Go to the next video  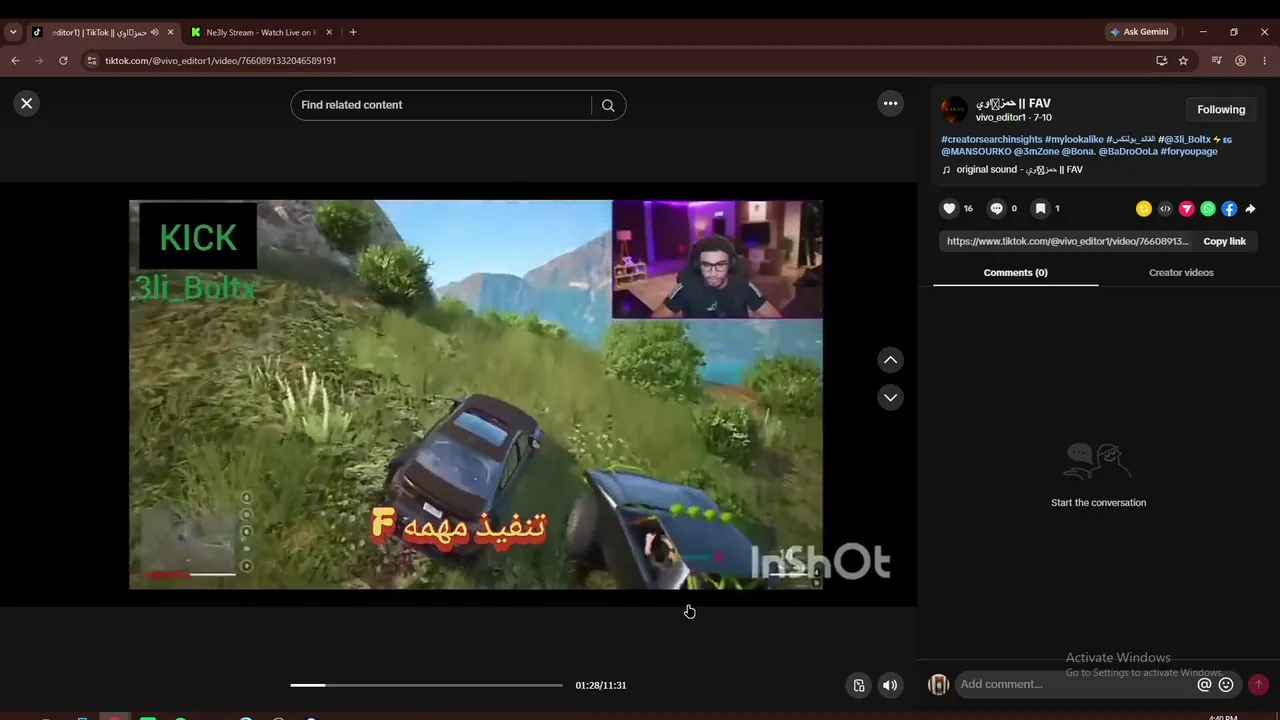click(890, 398)
